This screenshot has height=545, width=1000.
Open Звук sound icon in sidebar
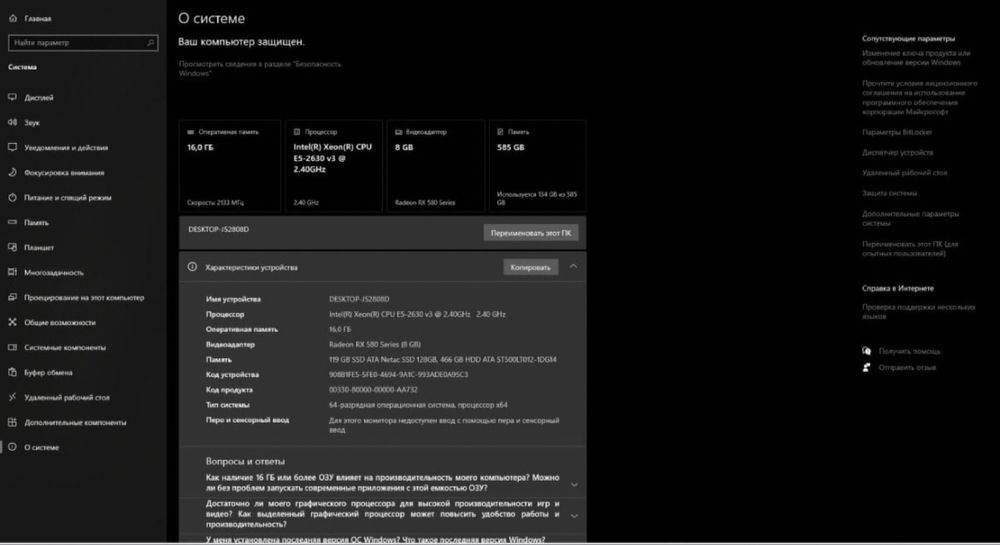[12, 122]
